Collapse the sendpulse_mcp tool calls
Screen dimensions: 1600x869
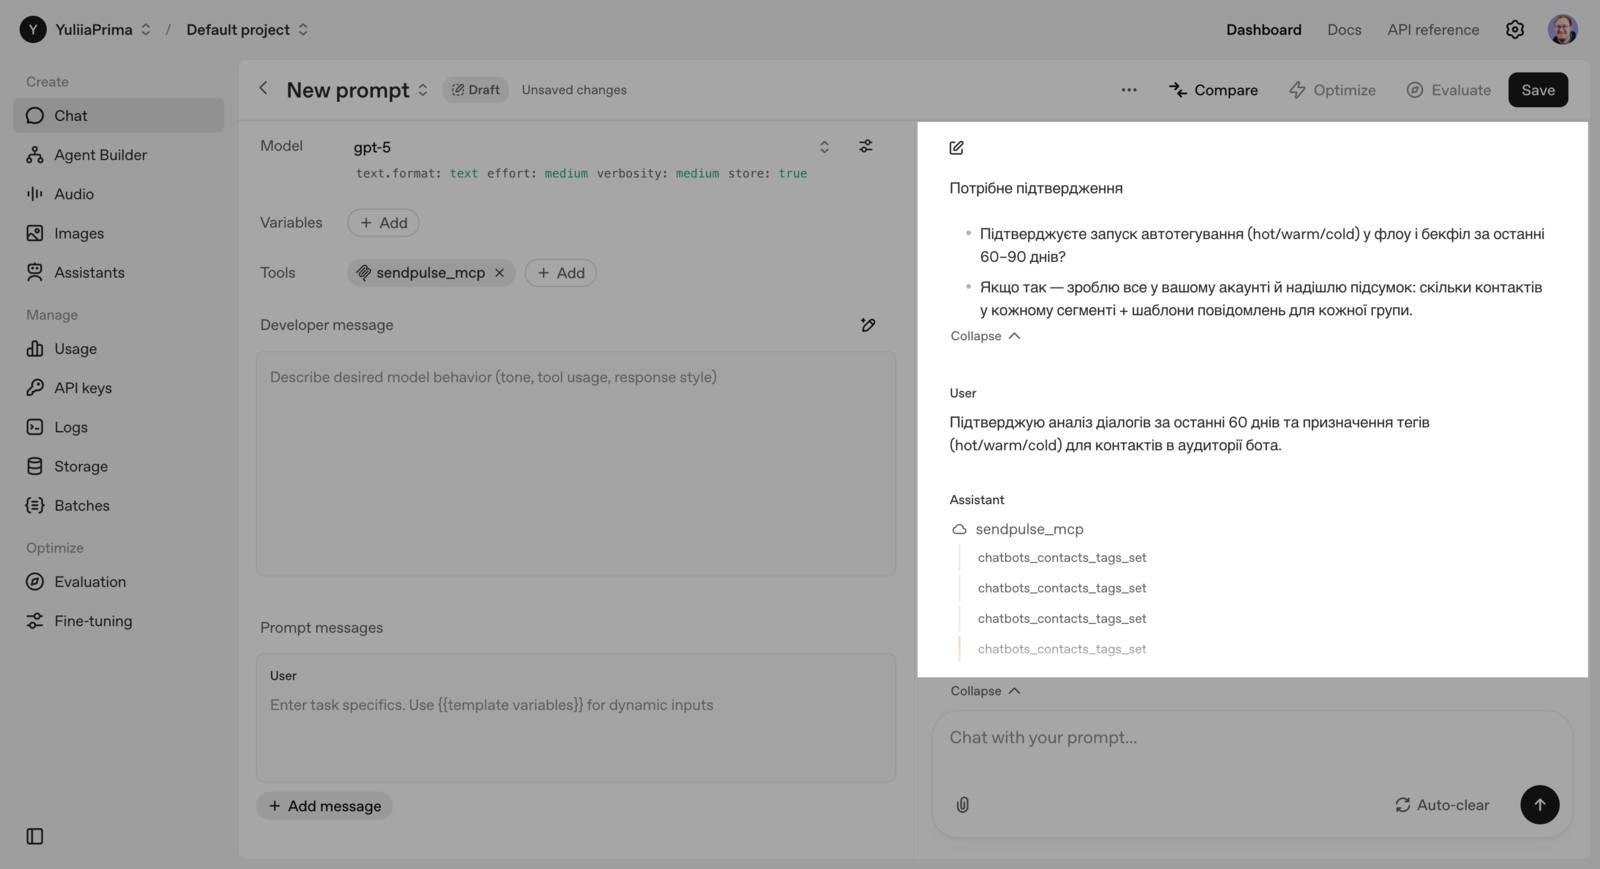pyautogui.click(x=985, y=691)
